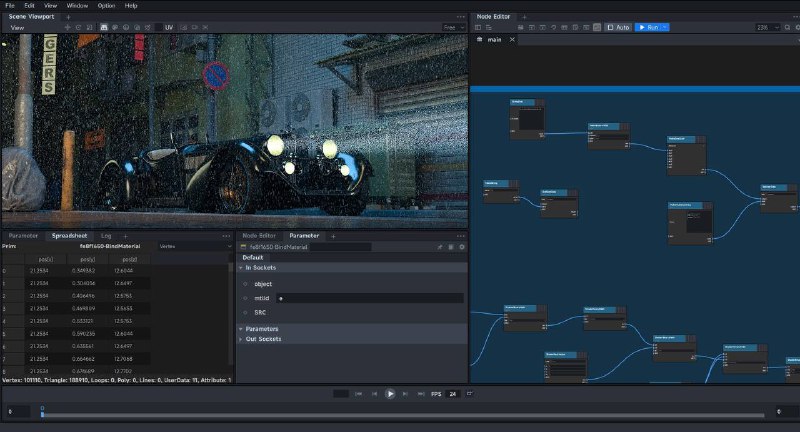Select spreadsheet row 0
Image resolution: width=800 pixels, height=432 pixels.
[x=77, y=271]
